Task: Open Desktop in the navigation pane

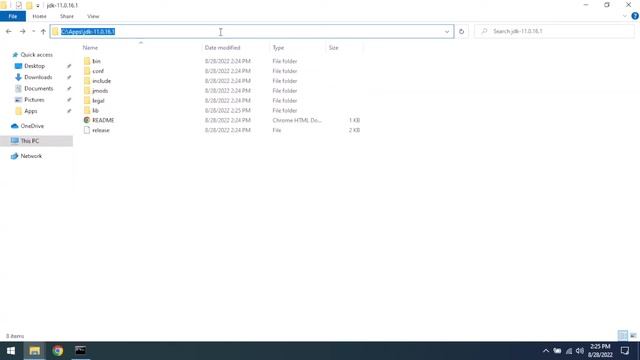Action: (34, 66)
